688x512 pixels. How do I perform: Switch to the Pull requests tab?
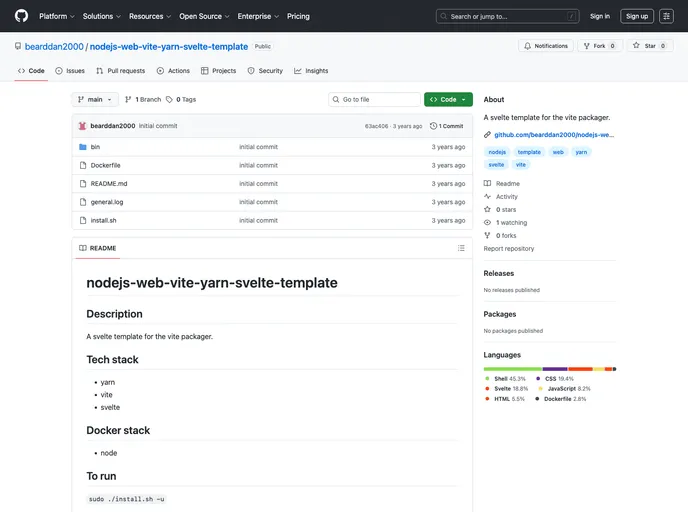(120, 71)
